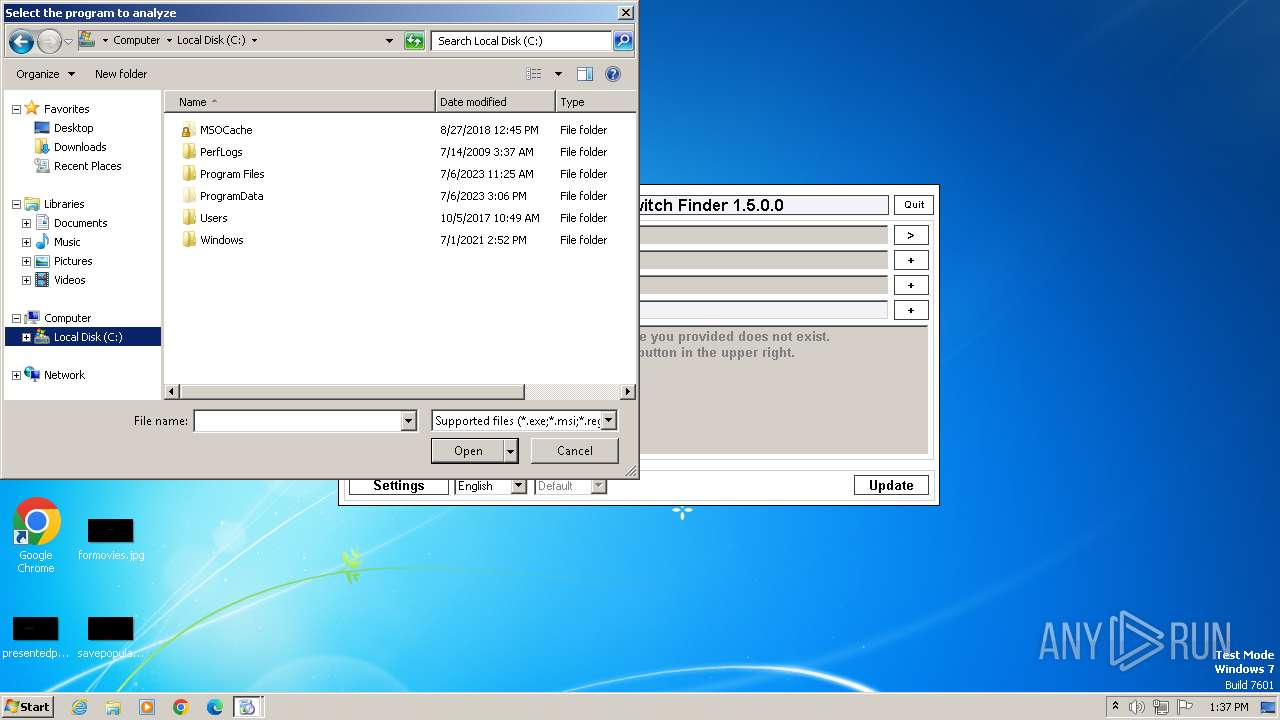
Task: Cancel the file selection dialog
Action: click(x=574, y=451)
